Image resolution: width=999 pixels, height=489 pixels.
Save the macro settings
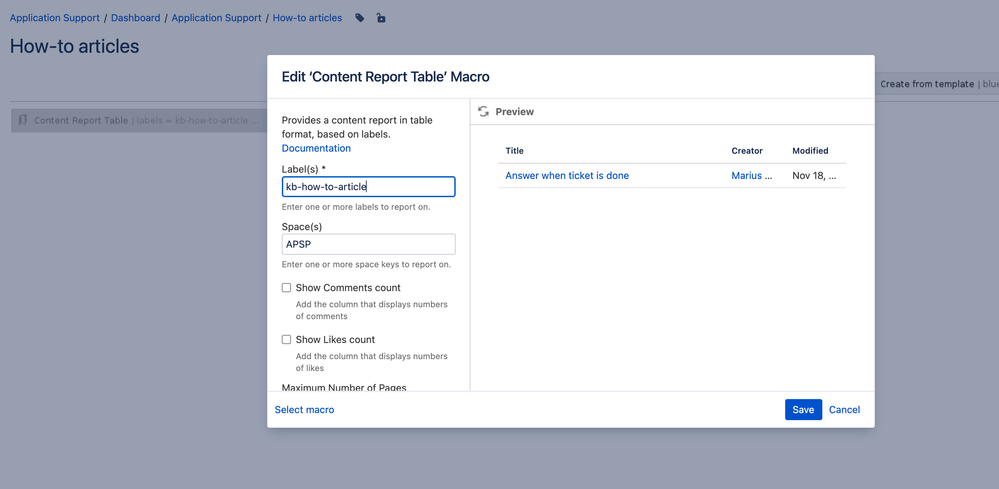803,409
